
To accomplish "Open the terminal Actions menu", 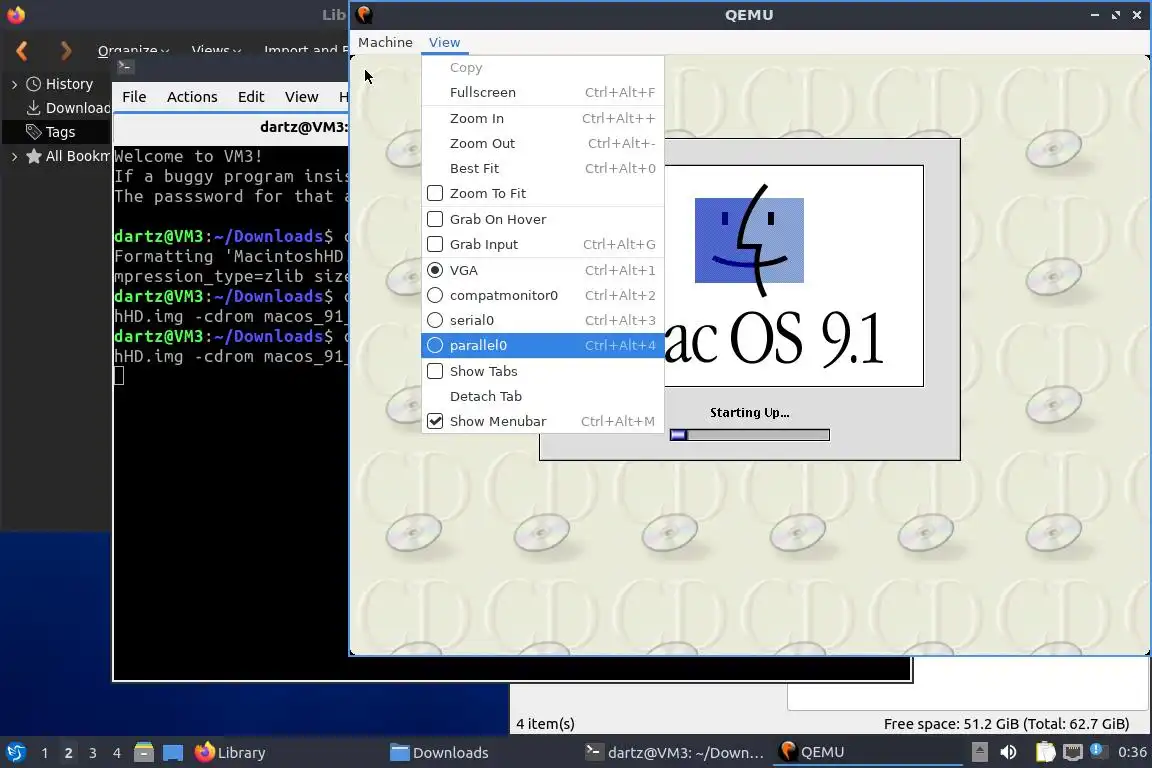I will click(x=192, y=97).
